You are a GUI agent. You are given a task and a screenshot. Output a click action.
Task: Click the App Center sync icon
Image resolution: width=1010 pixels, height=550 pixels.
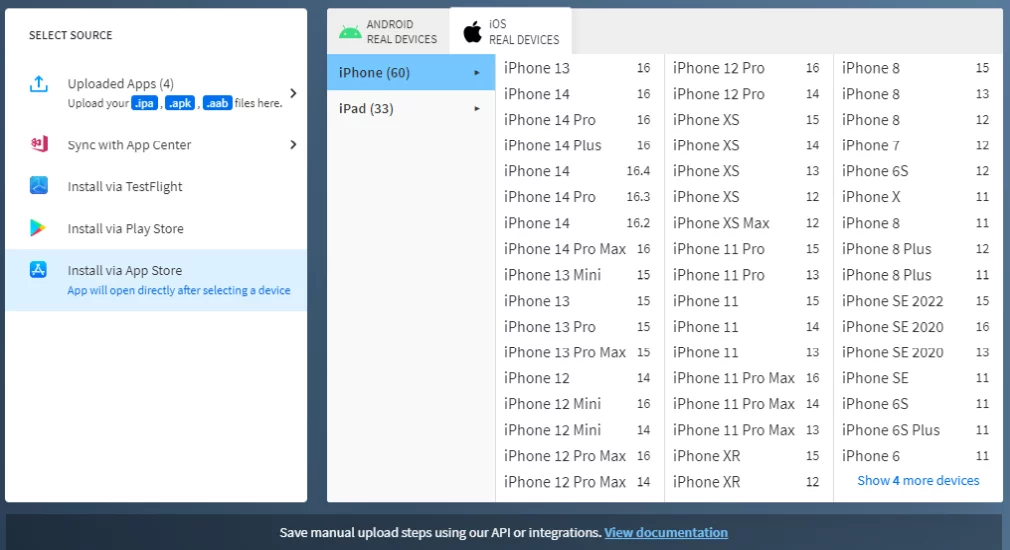(39, 144)
